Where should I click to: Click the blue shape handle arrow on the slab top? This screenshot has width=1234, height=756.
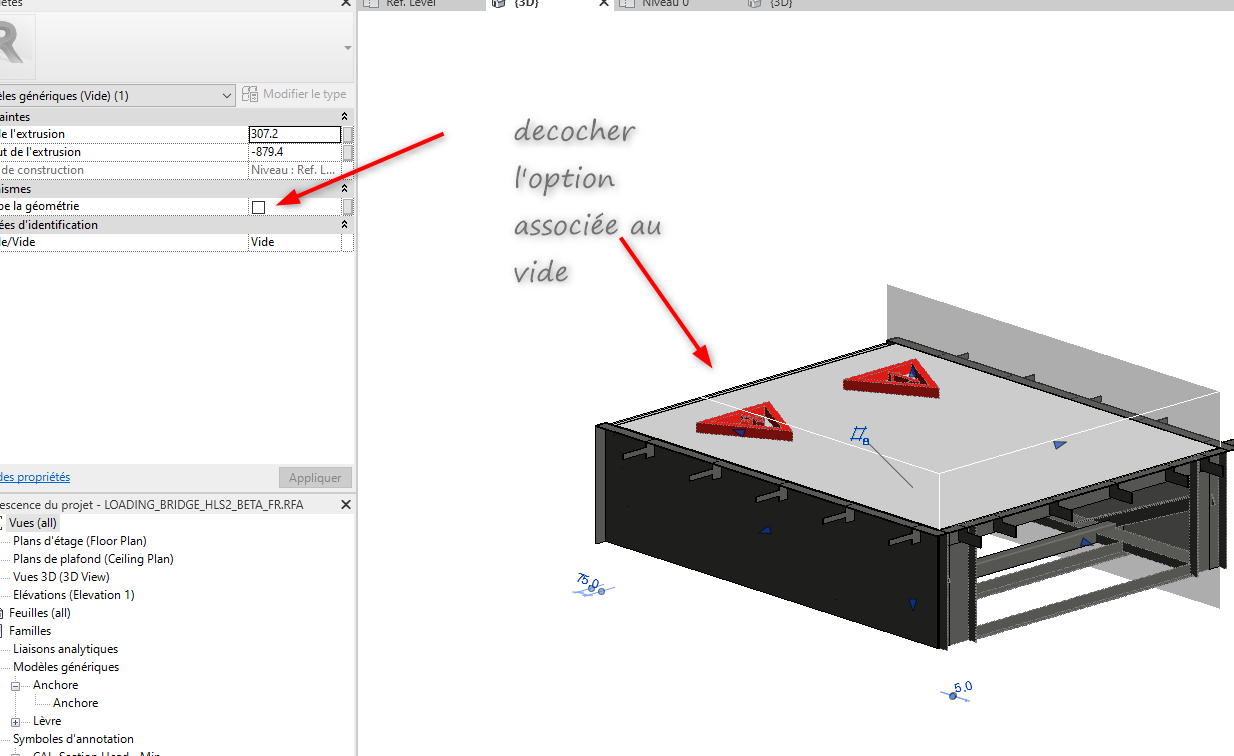1059,444
